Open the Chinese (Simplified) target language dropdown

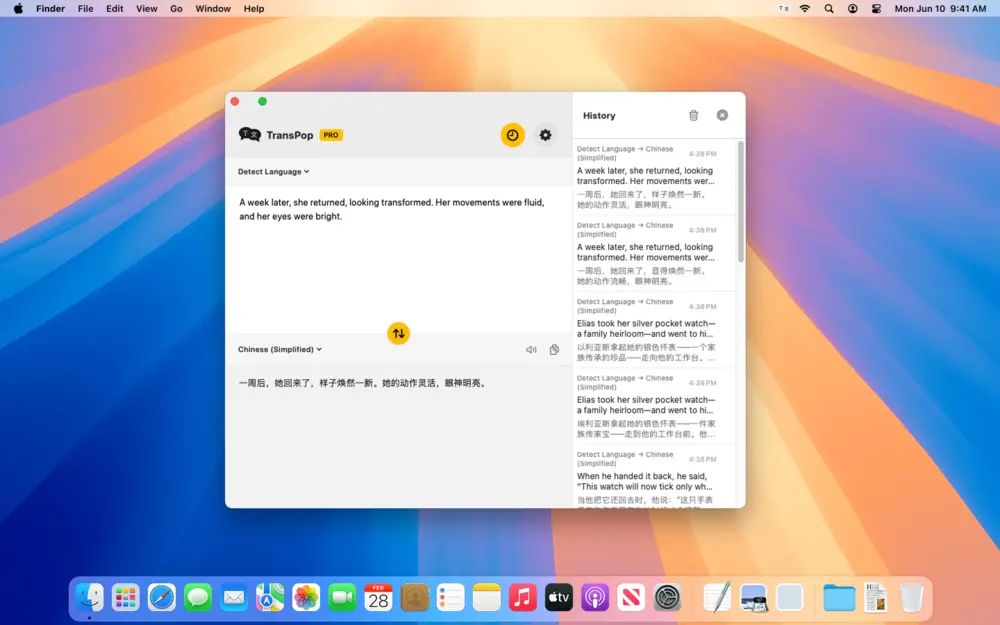tap(280, 349)
